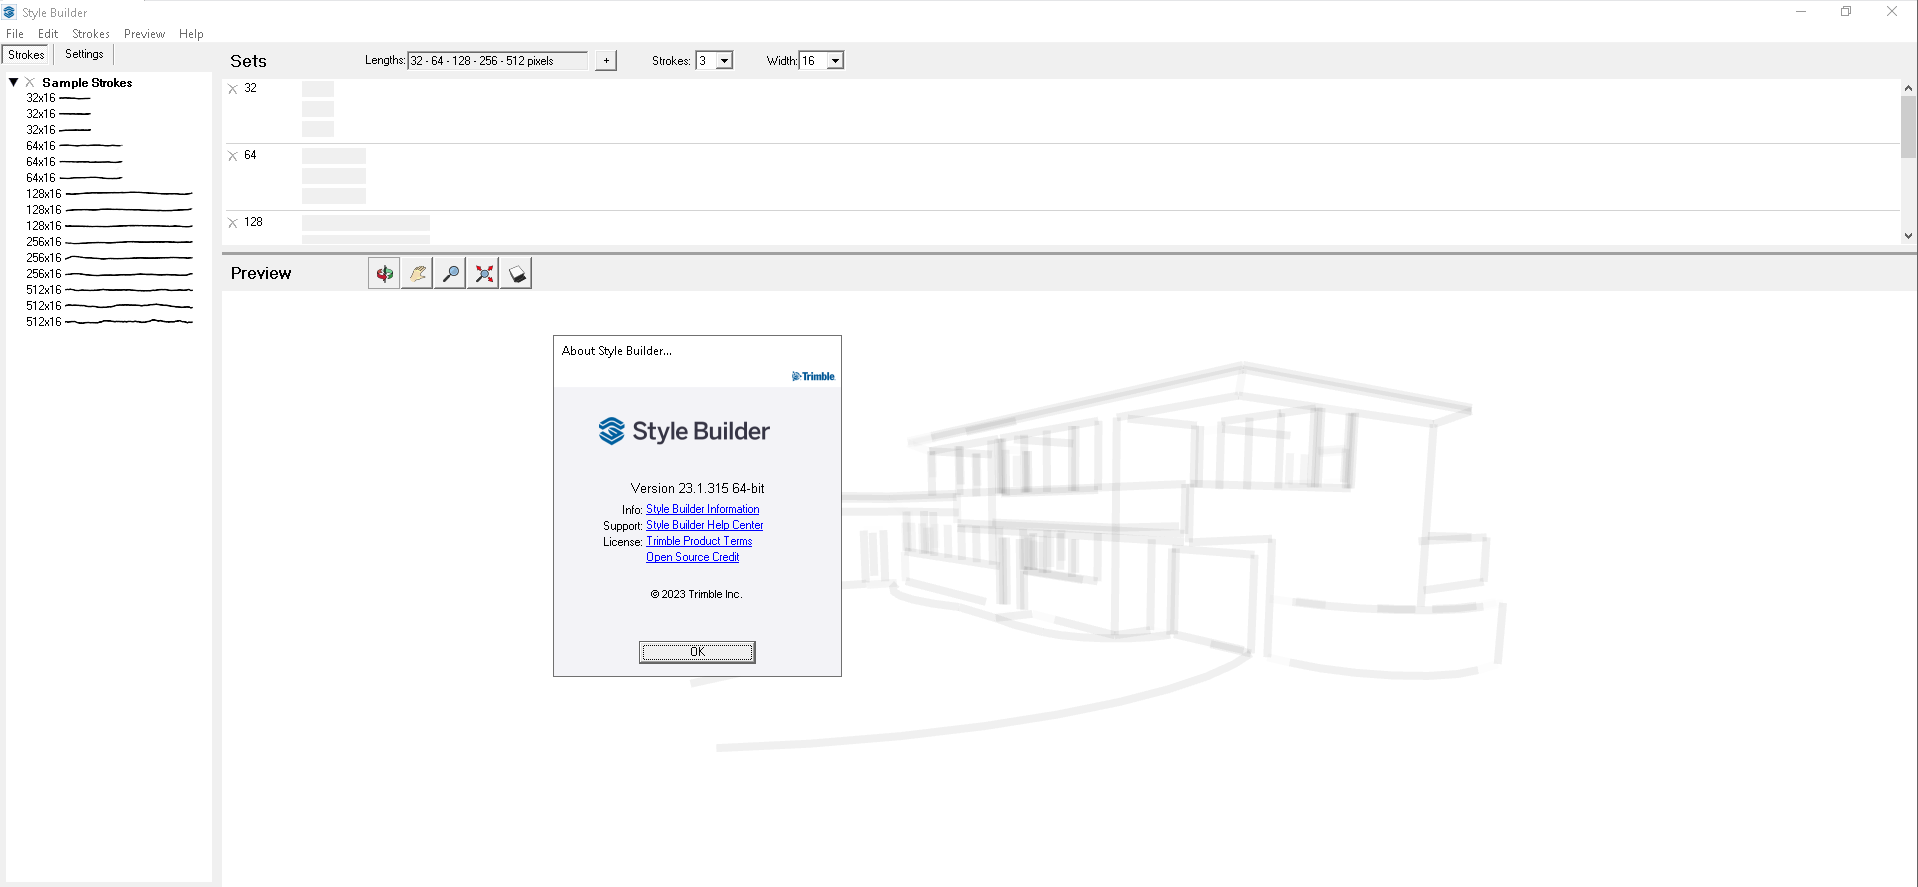Select the last 512x16 stroke
Image resolution: width=1918 pixels, height=887 pixels.
coord(109,322)
